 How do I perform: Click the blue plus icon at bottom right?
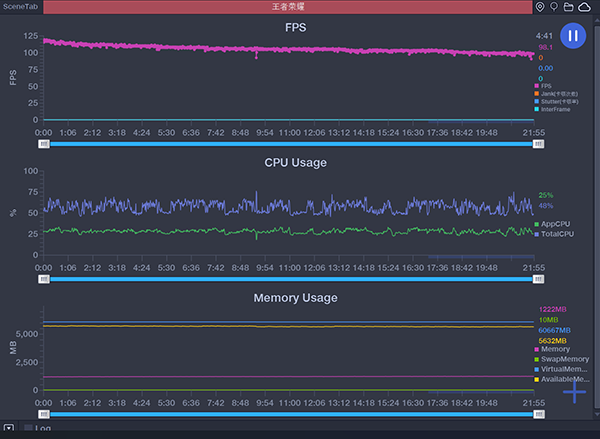pos(574,392)
